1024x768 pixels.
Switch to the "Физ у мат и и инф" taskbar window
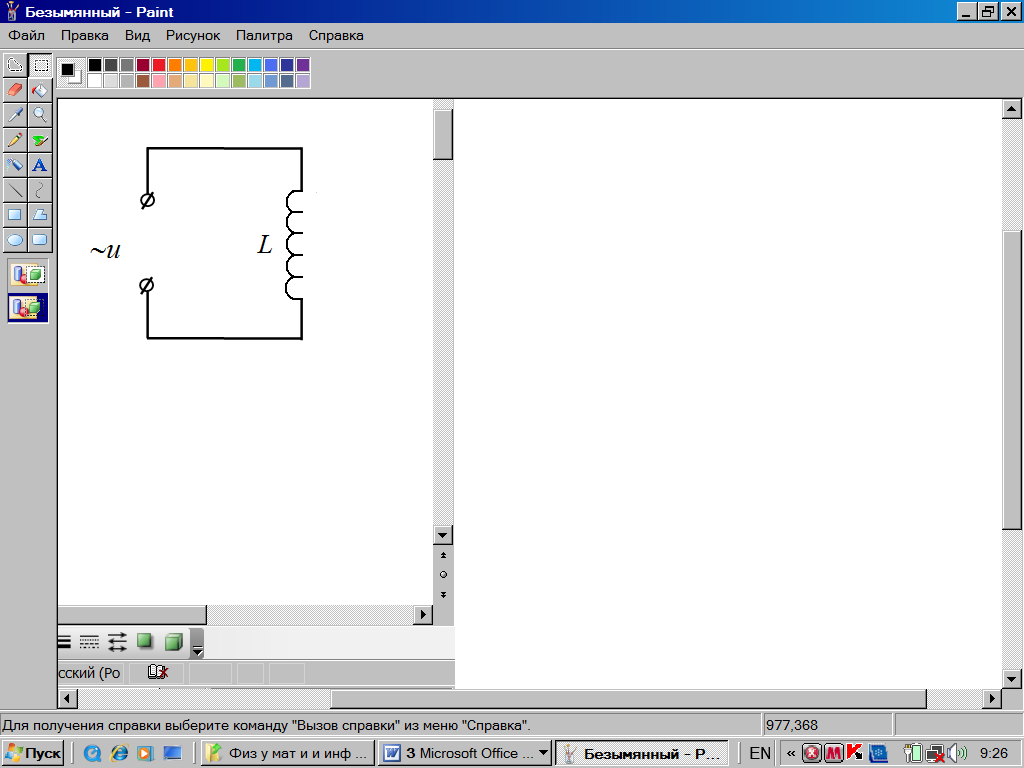tap(288, 754)
